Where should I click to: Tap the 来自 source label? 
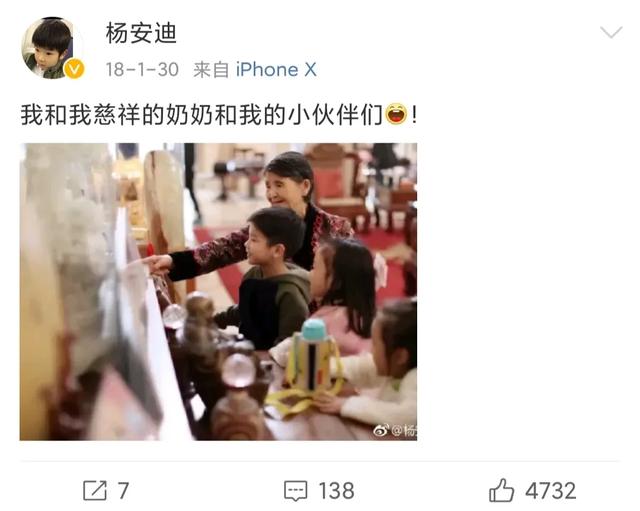coord(211,69)
